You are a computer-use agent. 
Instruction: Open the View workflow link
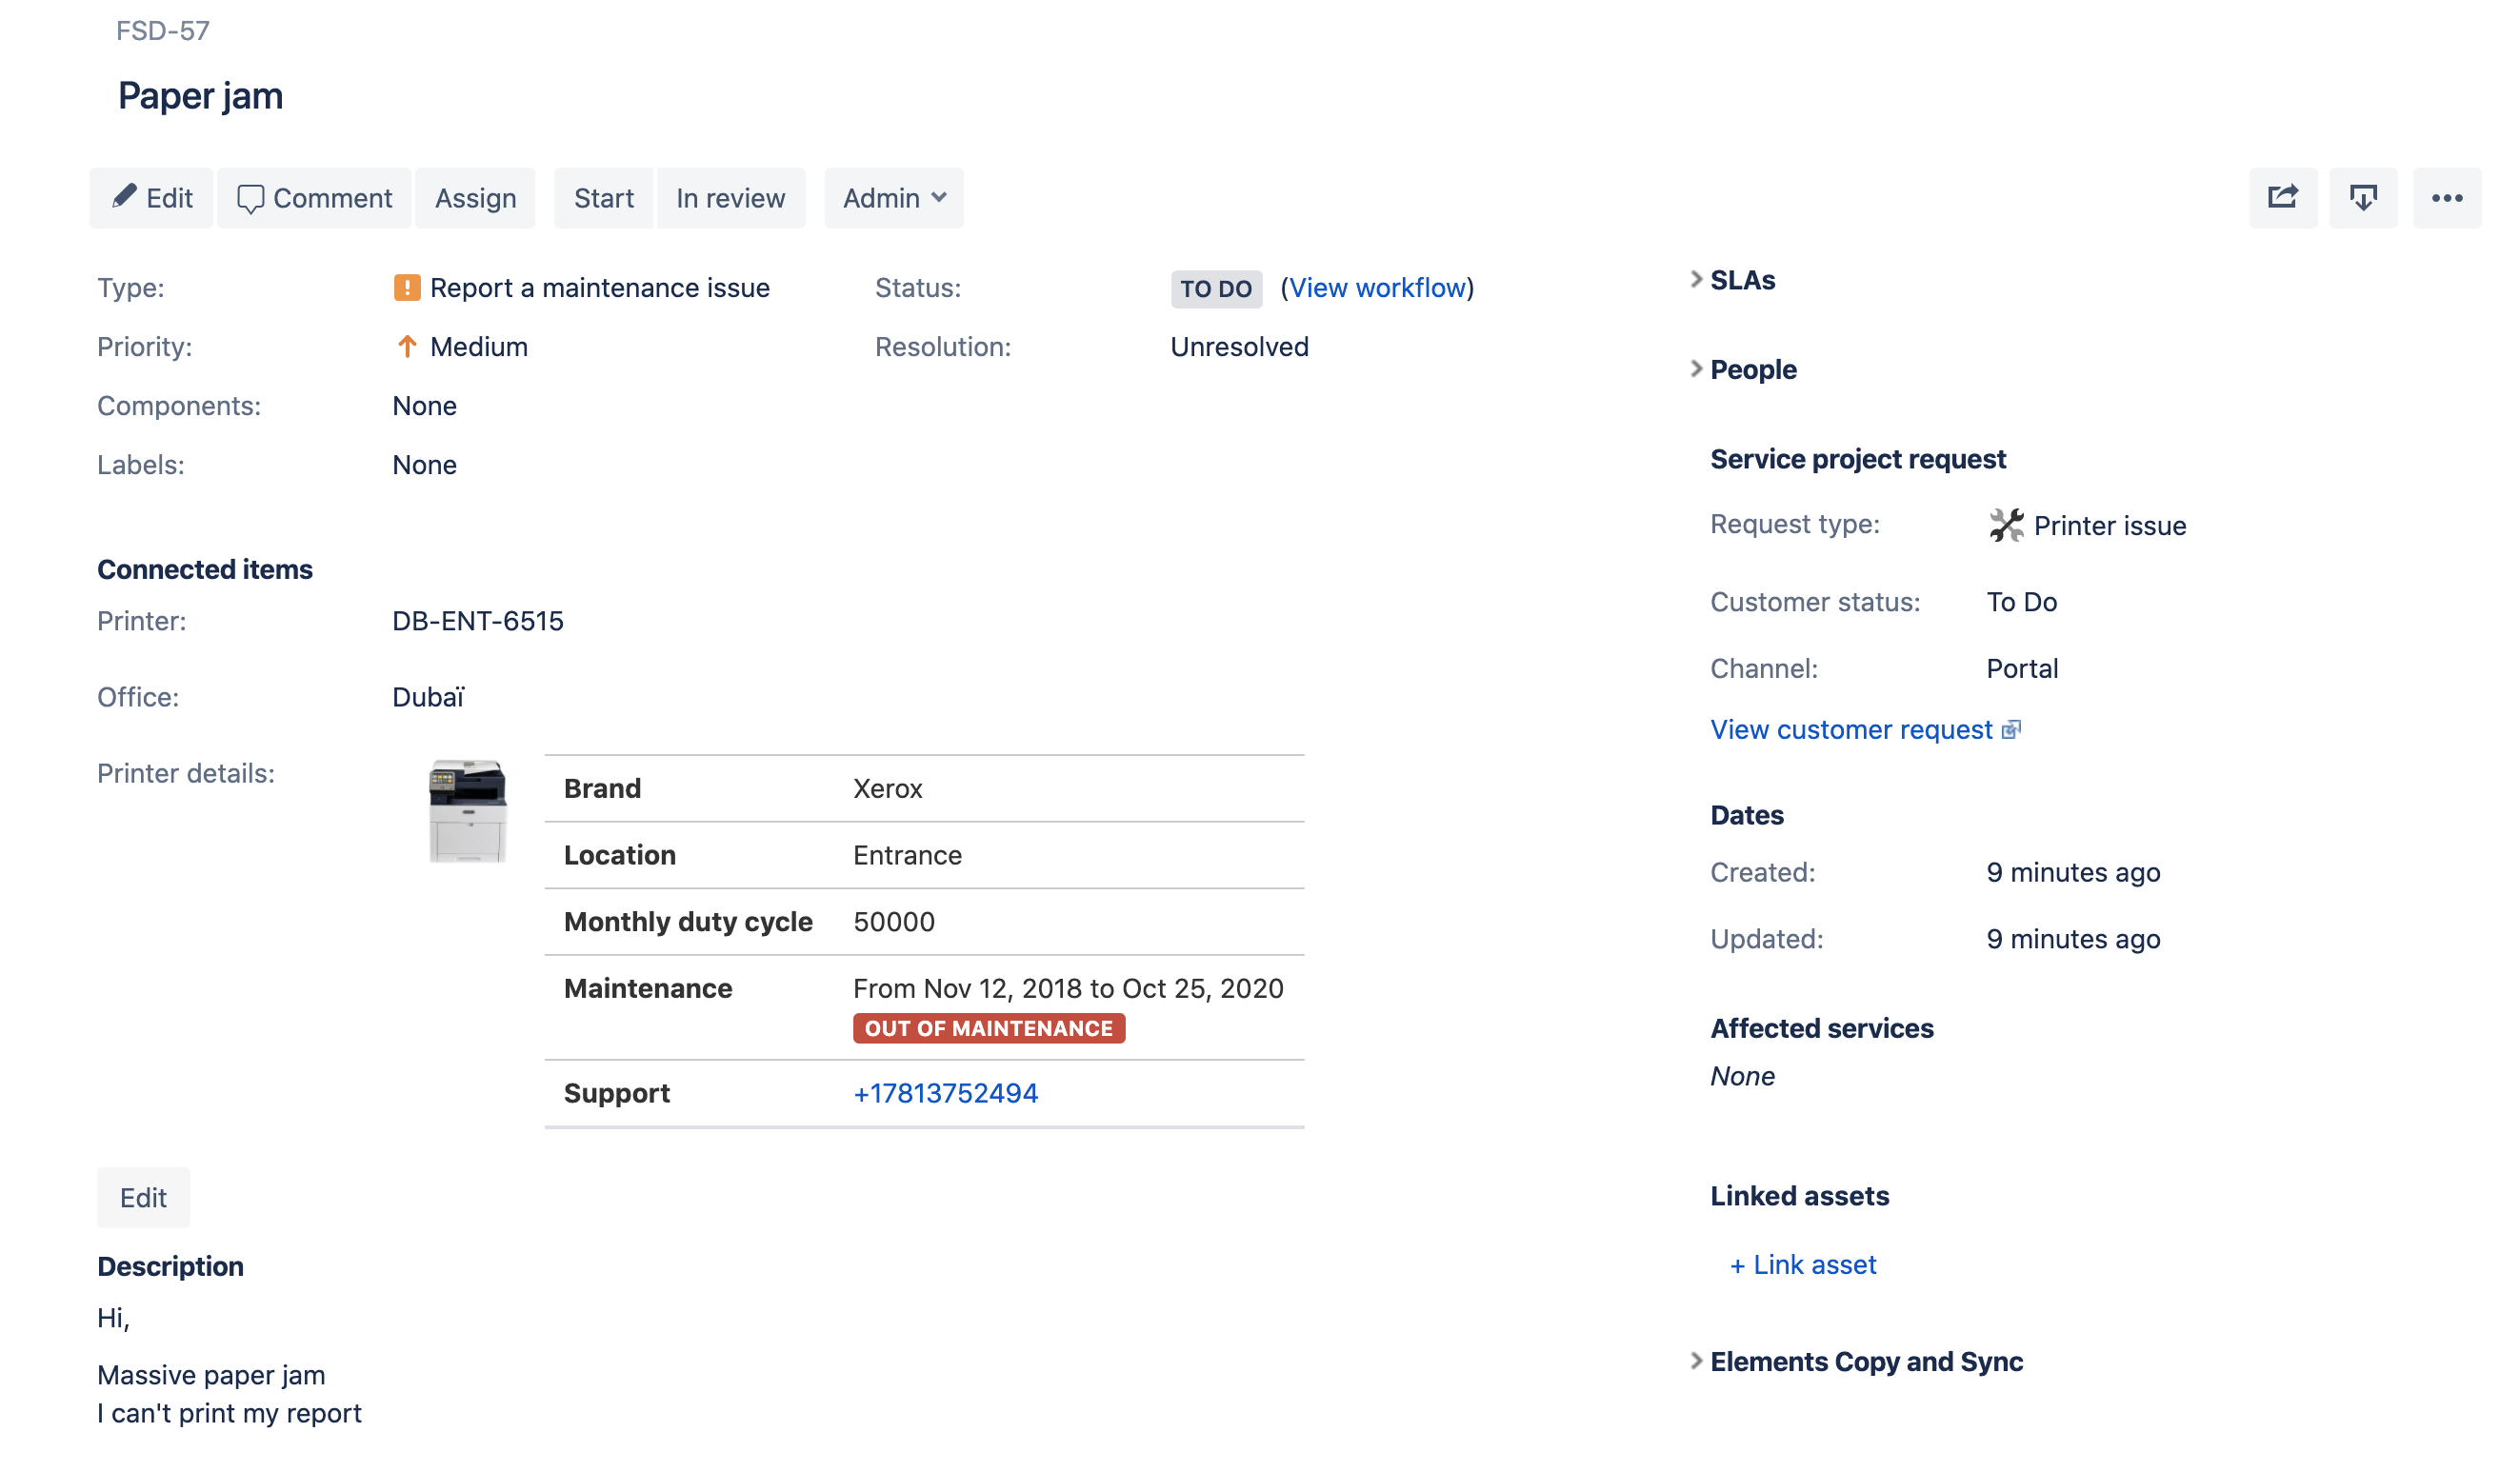pyautogui.click(x=1377, y=288)
